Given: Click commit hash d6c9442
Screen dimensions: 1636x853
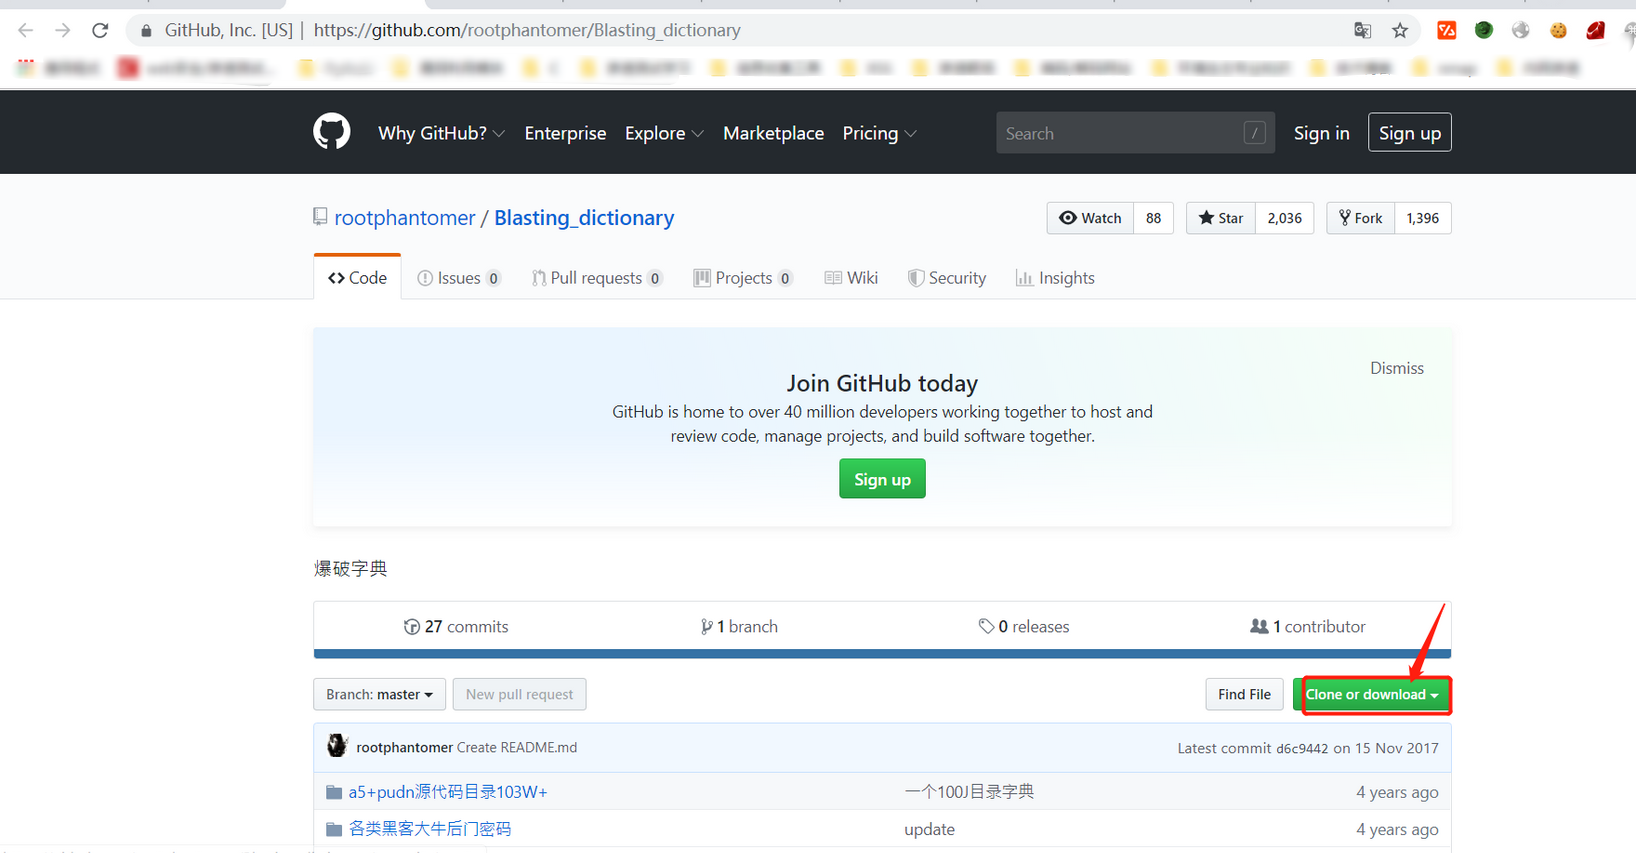Looking at the screenshot, I should [x=1302, y=748].
